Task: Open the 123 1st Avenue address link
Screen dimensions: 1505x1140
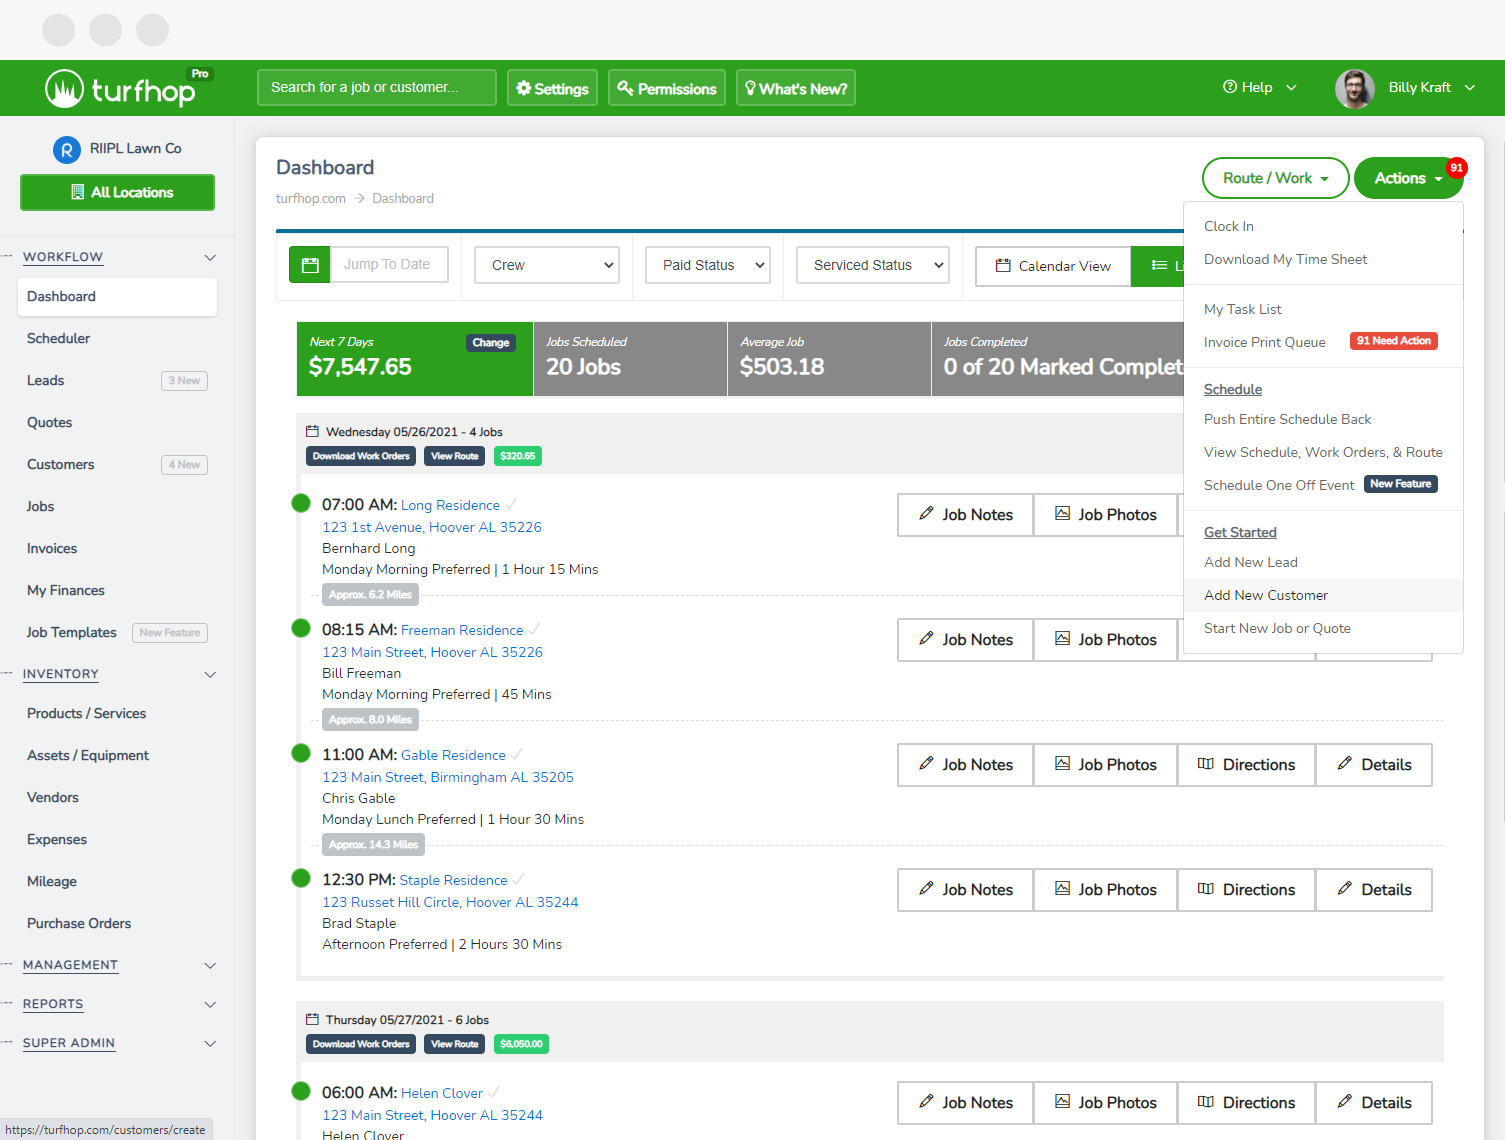Action: [431, 527]
